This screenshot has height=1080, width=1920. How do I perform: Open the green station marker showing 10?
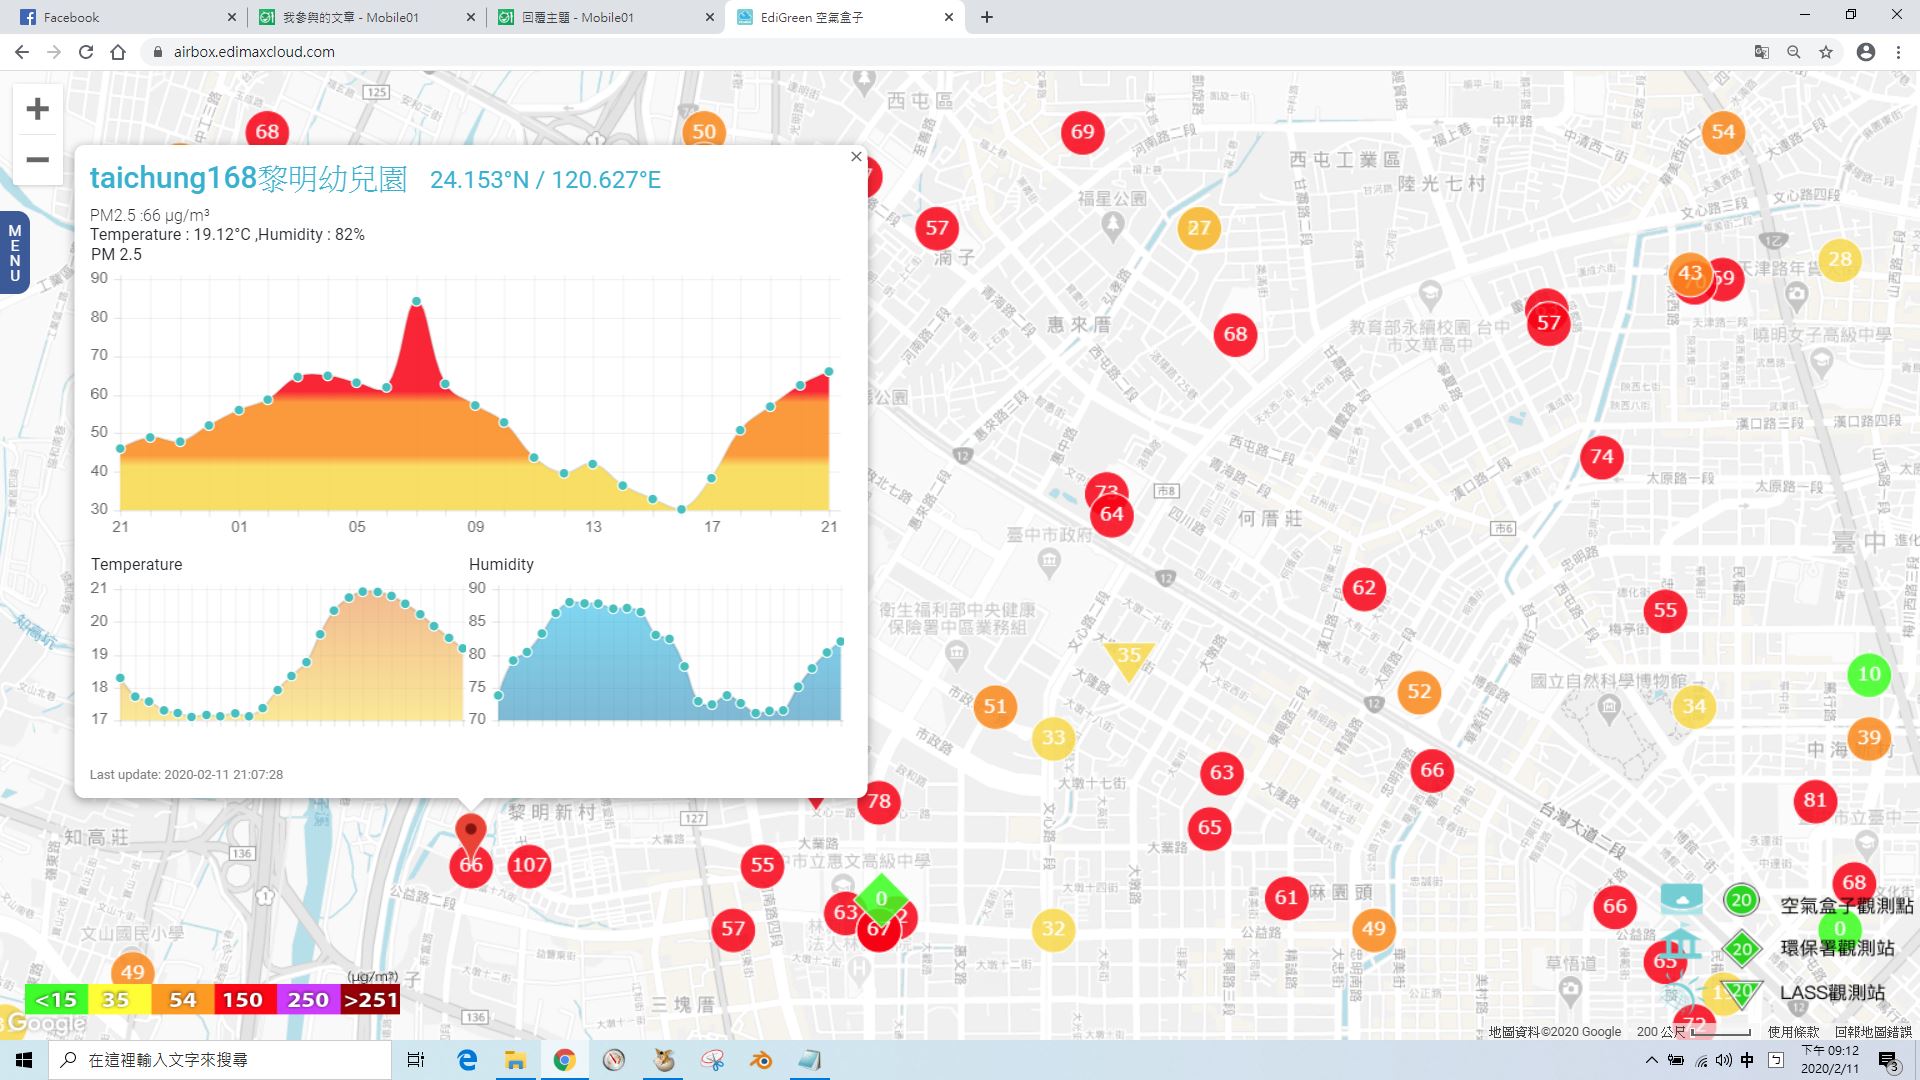pyautogui.click(x=1869, y=674)
